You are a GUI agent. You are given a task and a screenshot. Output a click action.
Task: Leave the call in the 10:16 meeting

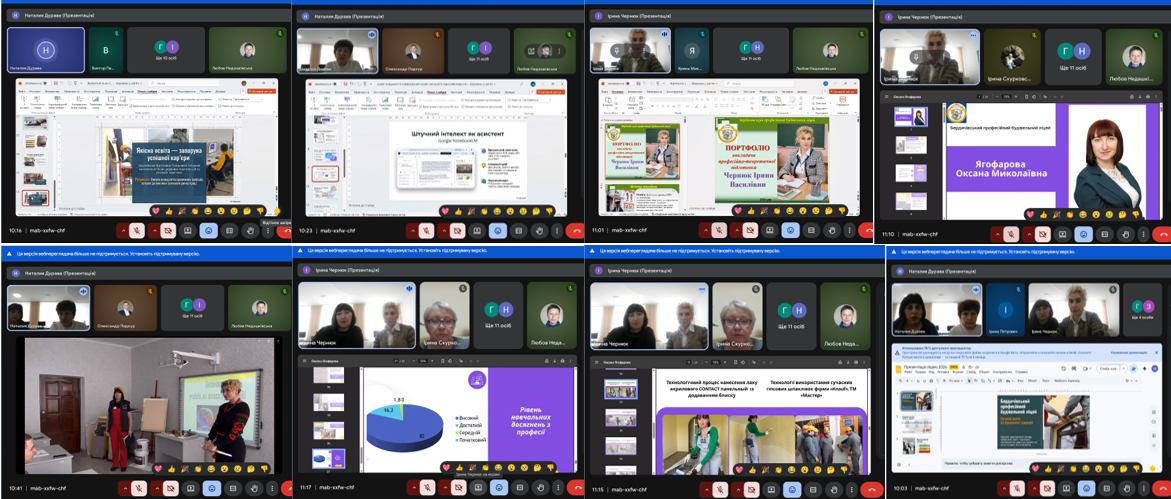287,230
